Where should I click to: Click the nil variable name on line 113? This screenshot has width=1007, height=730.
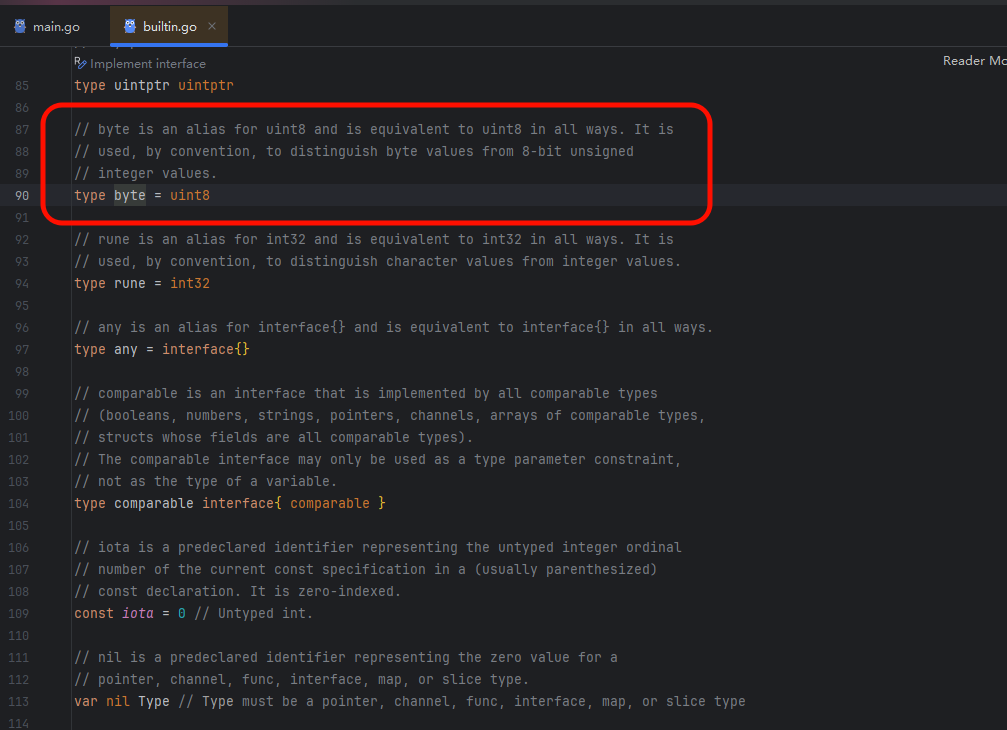click(x=118, y=701)
